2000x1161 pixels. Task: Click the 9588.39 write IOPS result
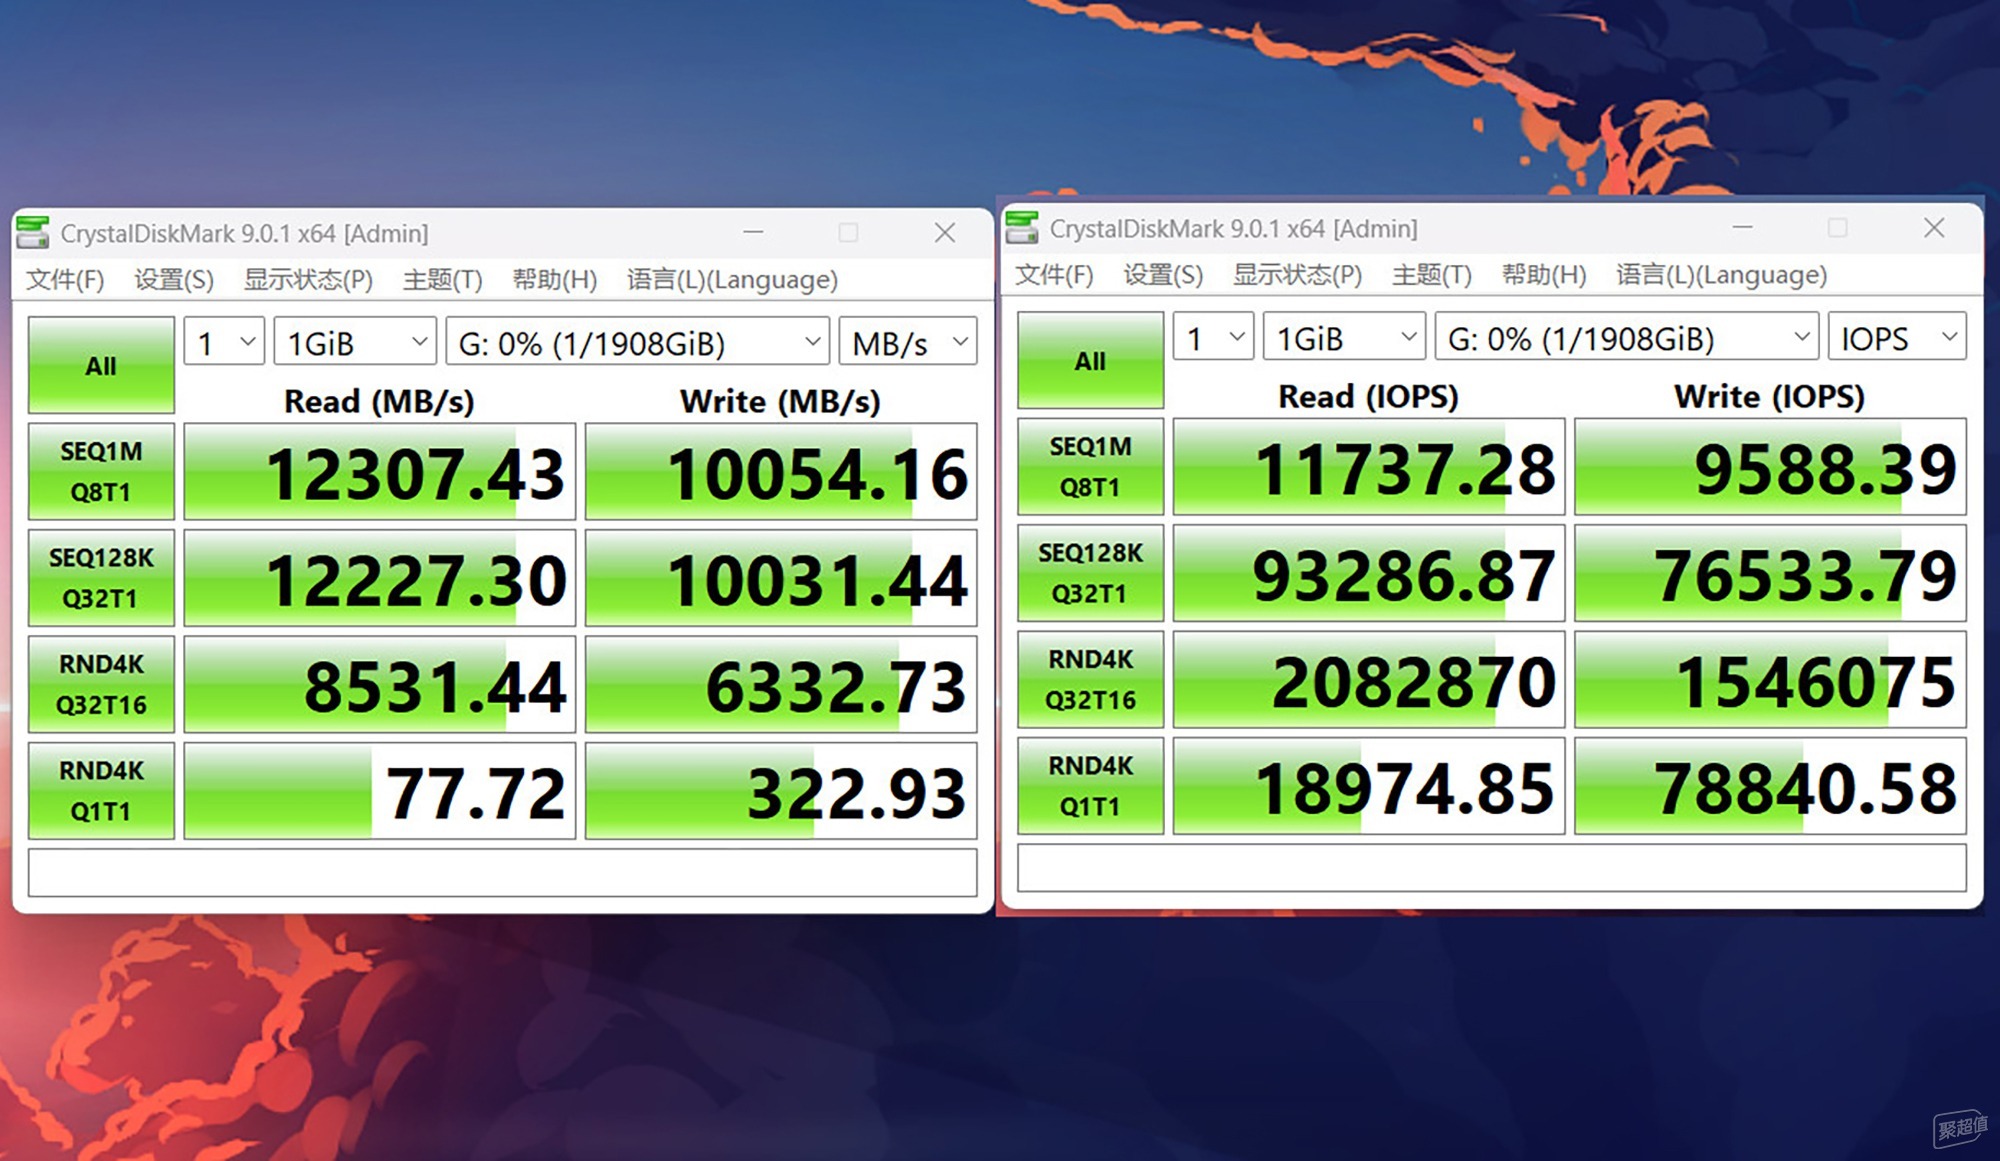(x=1770, y=466)
